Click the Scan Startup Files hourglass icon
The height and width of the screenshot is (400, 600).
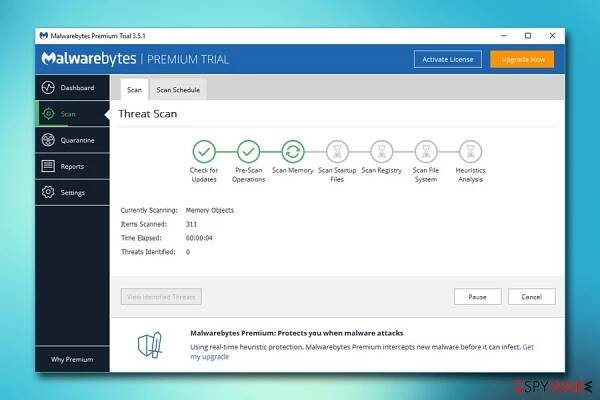point(337,151)
